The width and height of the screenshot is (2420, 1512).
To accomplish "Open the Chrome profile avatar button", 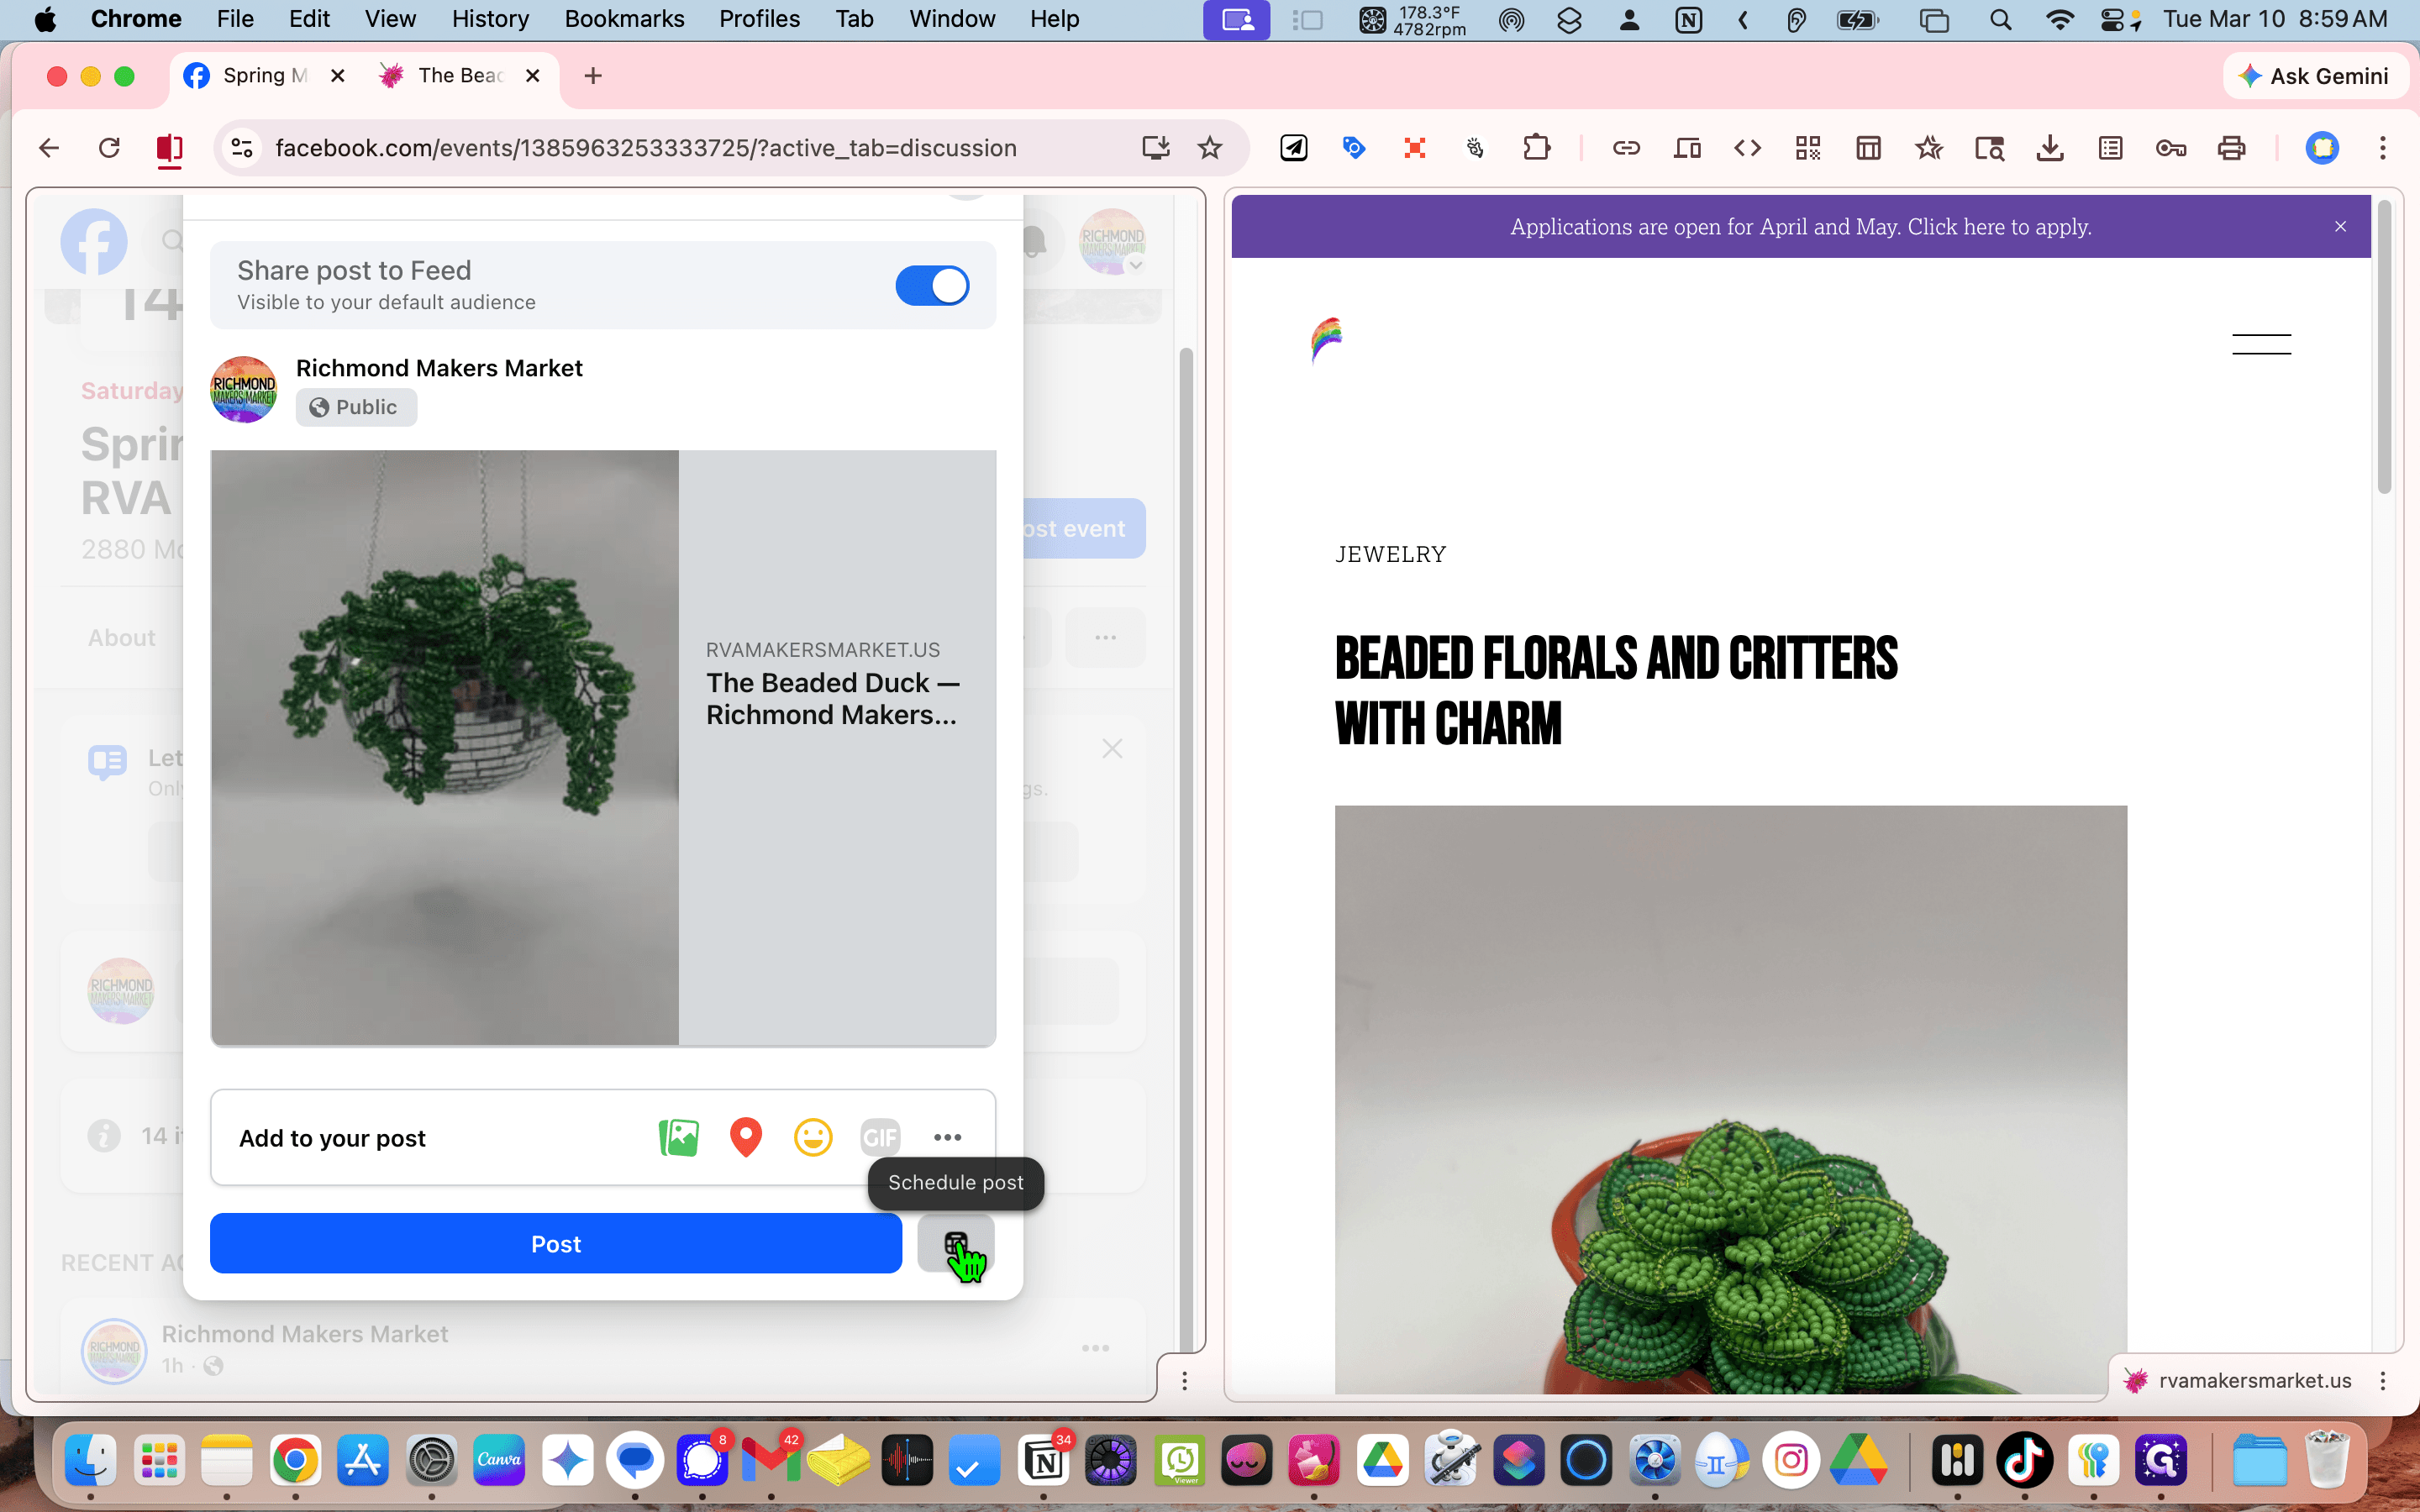I will pyautogui.click(x=2322, y=148).
